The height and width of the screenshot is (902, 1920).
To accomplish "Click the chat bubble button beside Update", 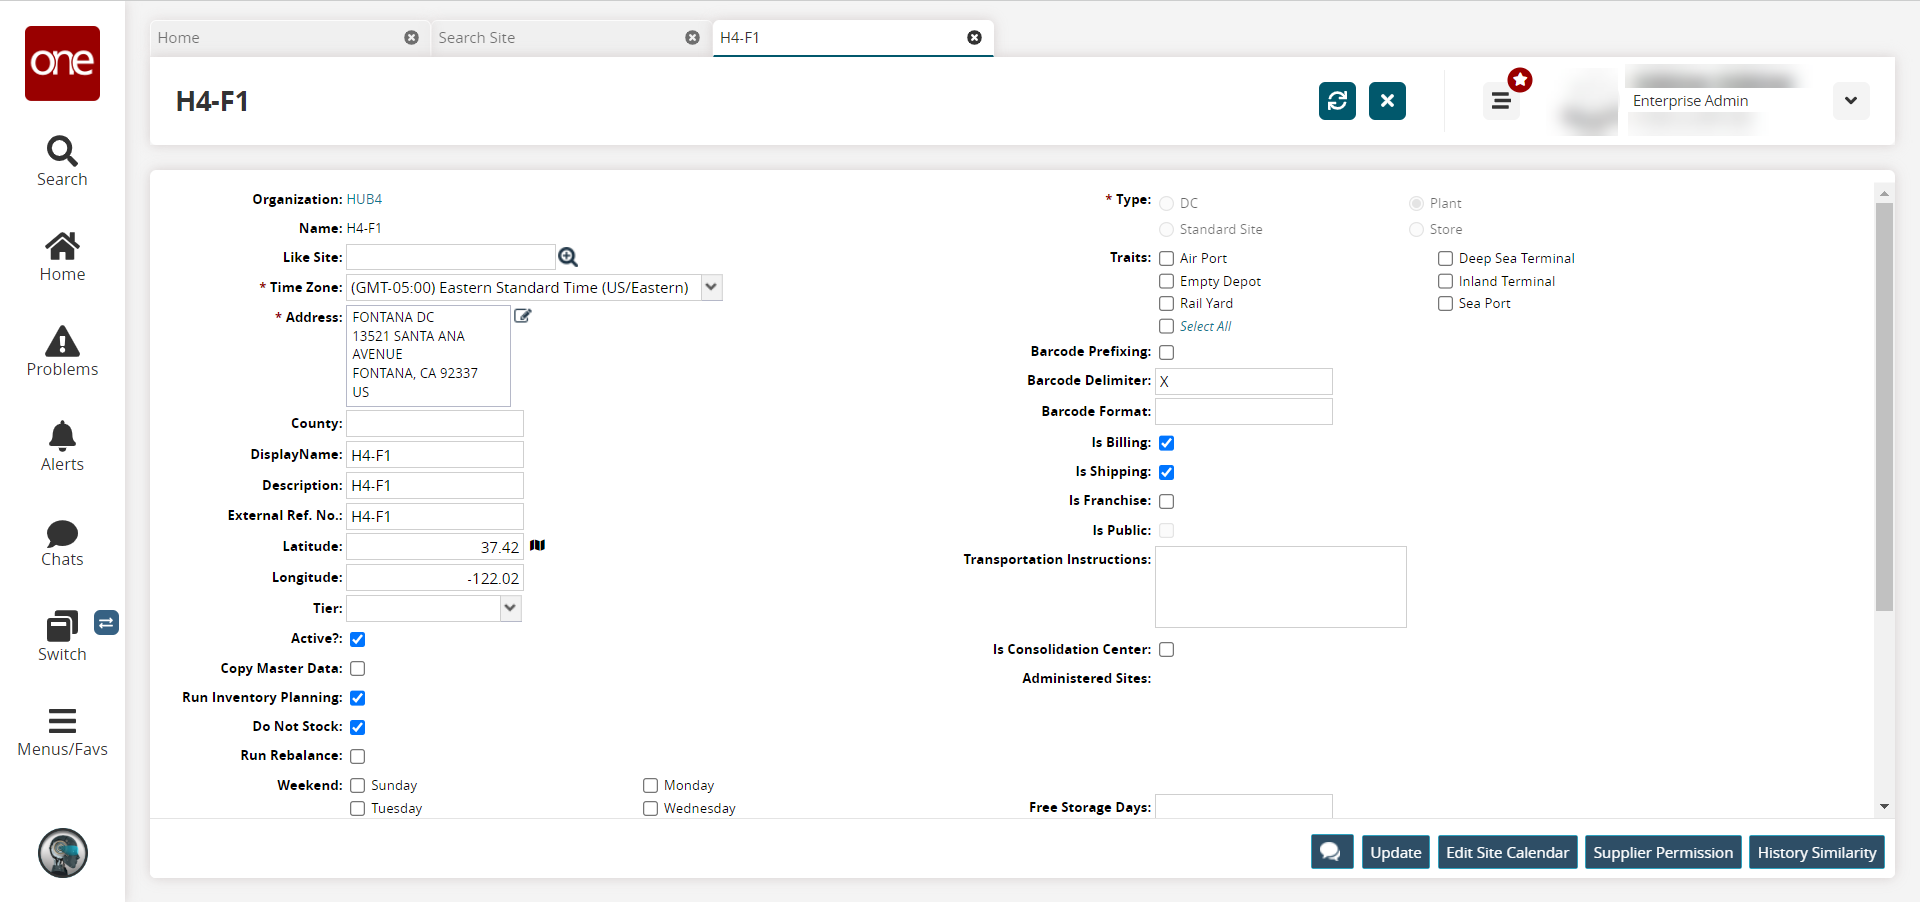I will (x=1332, y=852).
